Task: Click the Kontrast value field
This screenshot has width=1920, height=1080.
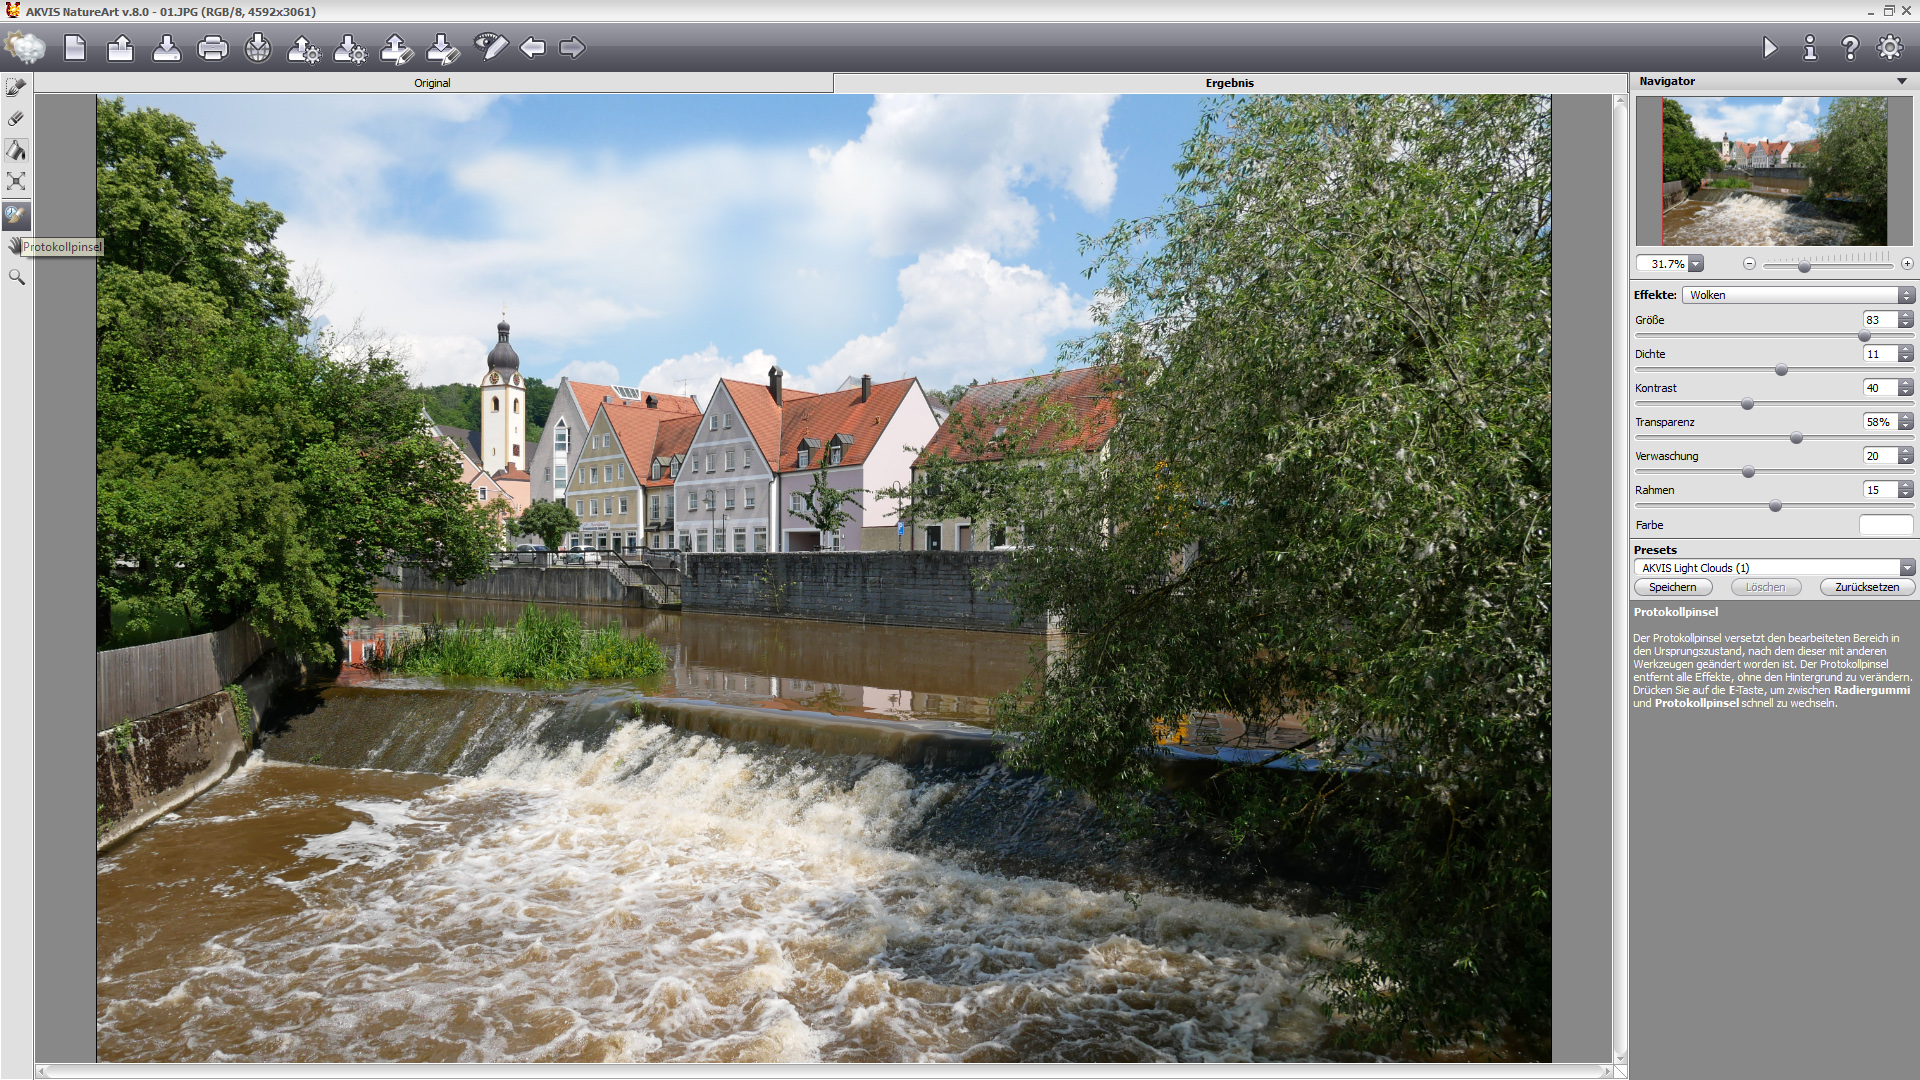Action: (x=1880, y=388)
